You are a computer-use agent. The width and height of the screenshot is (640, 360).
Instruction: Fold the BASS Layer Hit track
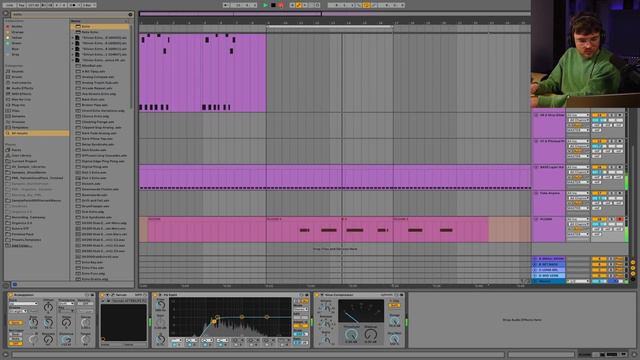click(x=536, y=167)
